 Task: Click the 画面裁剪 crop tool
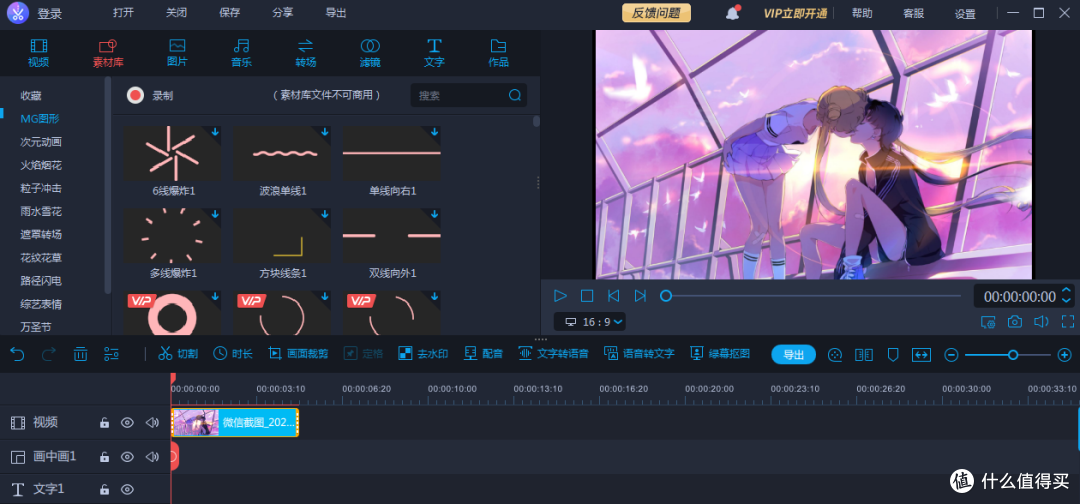pyautogui.click(x=298, y=354)
